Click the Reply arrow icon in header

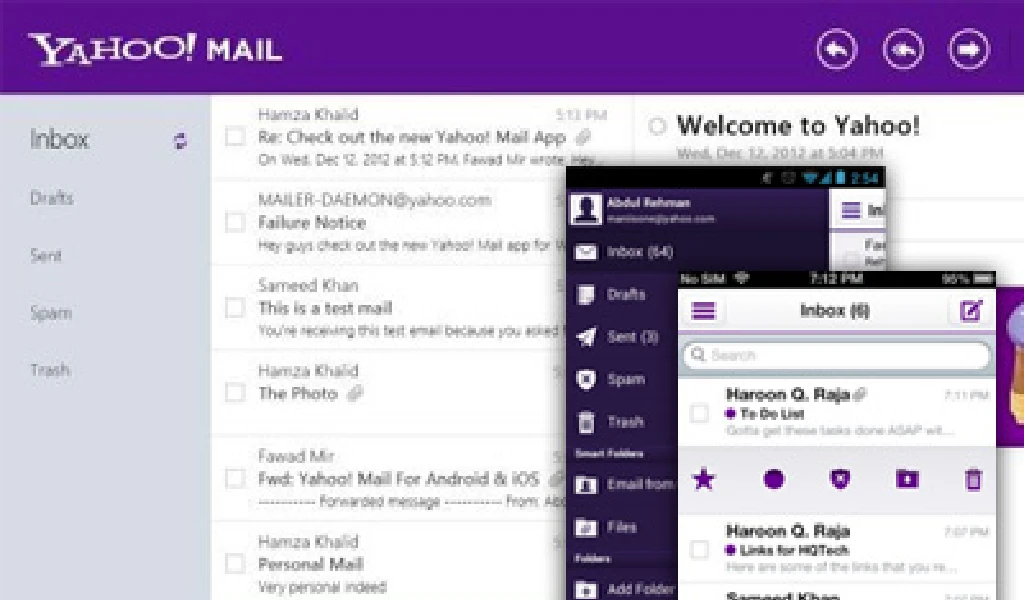pos(837,49)
